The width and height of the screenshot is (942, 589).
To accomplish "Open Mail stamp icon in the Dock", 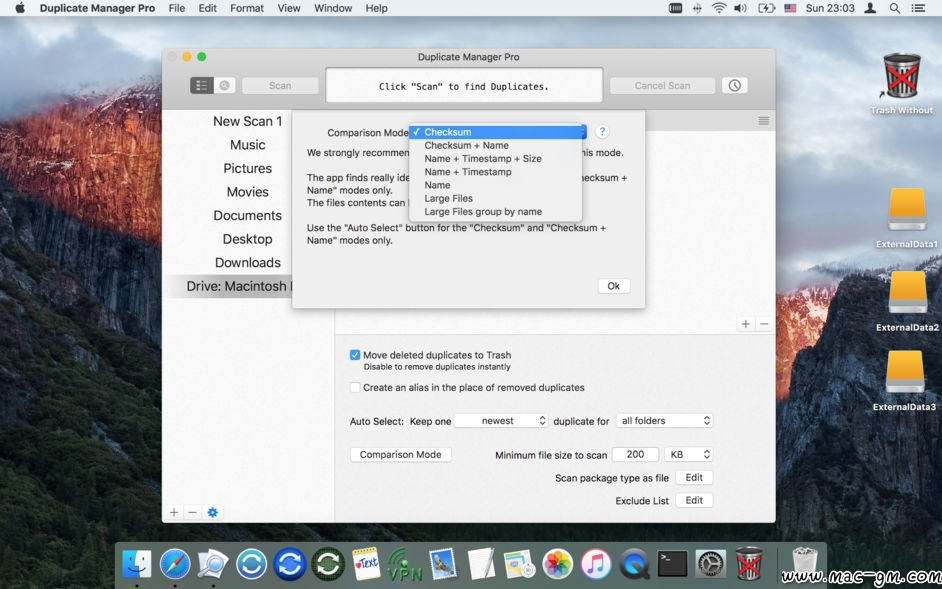I will 443,565.
